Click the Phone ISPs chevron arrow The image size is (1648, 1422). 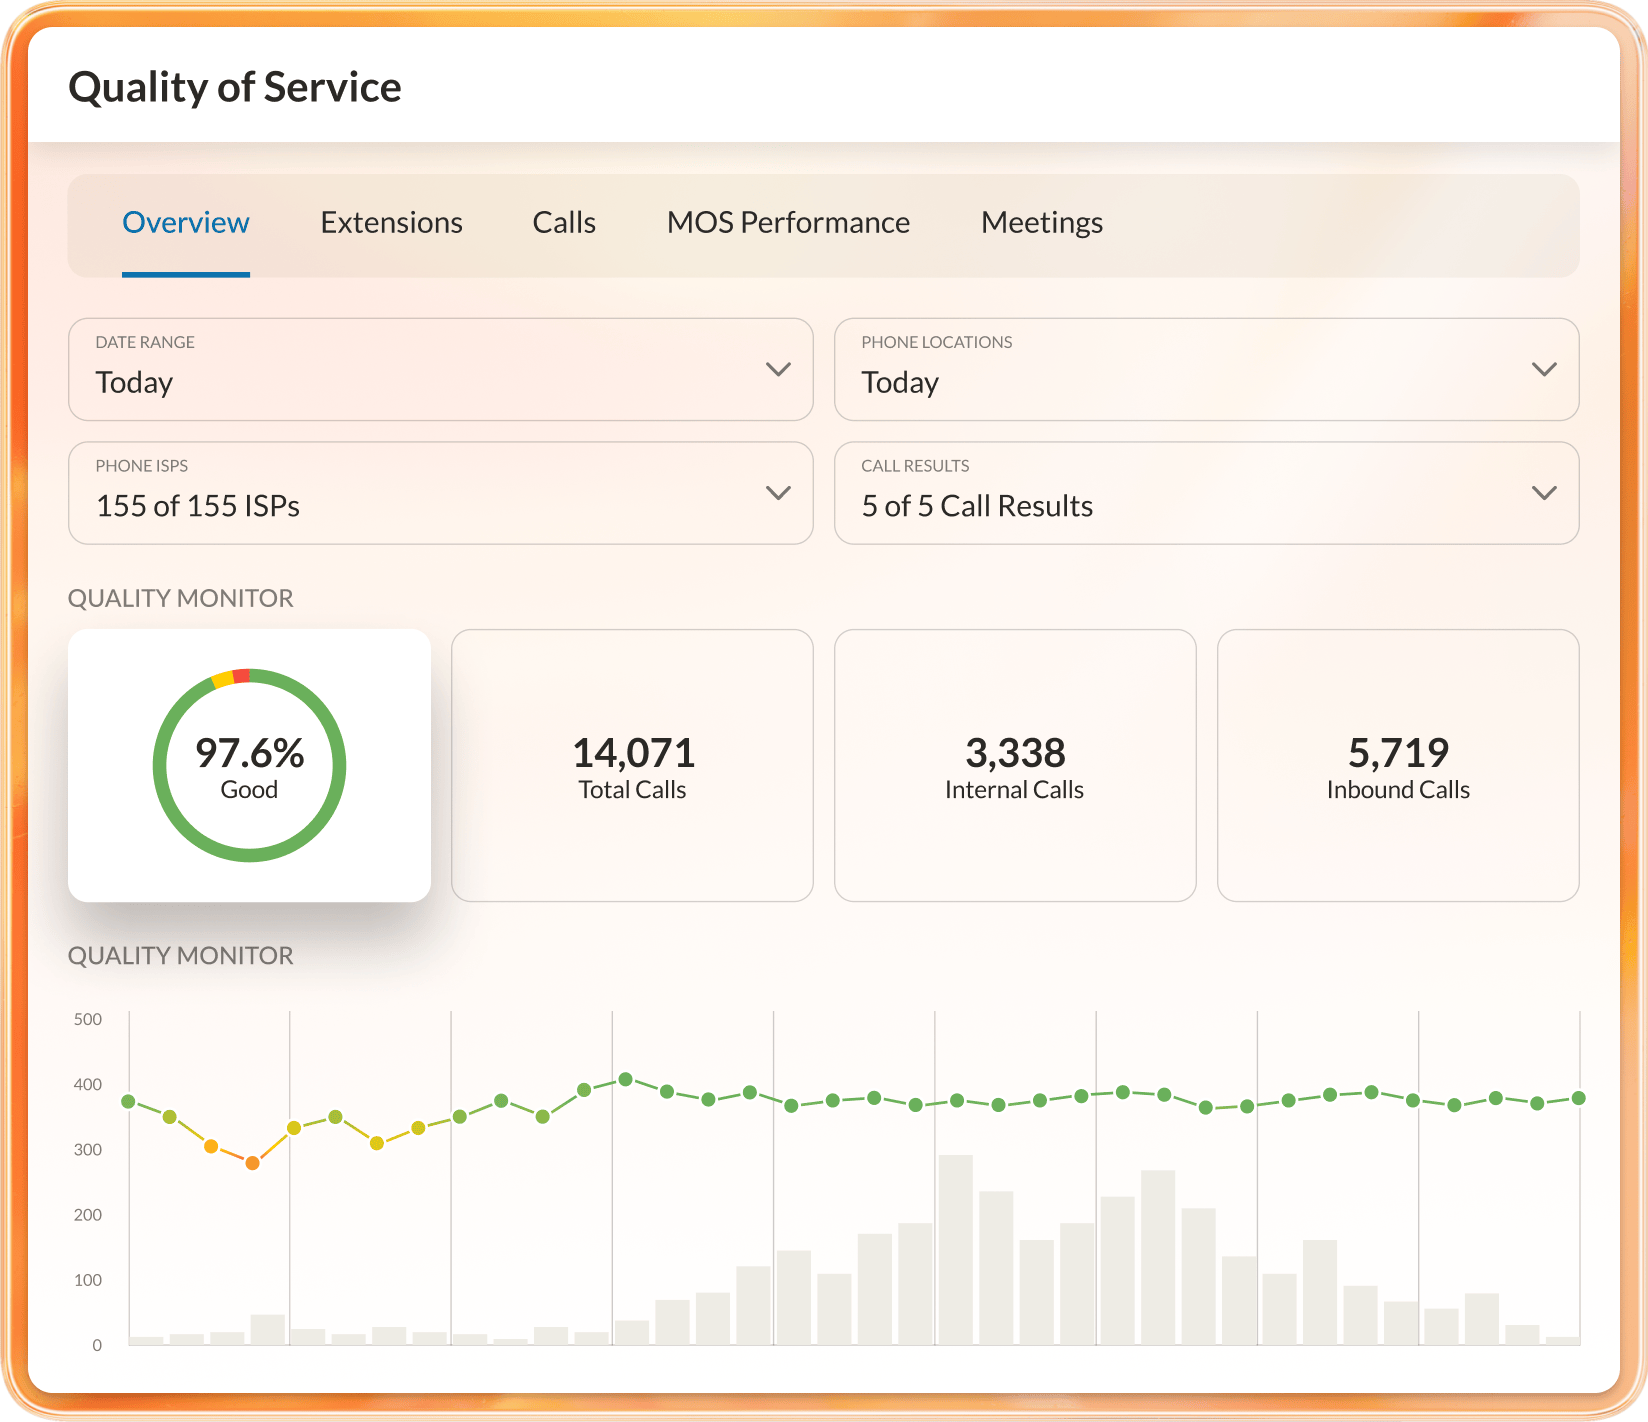coord(778,493)
